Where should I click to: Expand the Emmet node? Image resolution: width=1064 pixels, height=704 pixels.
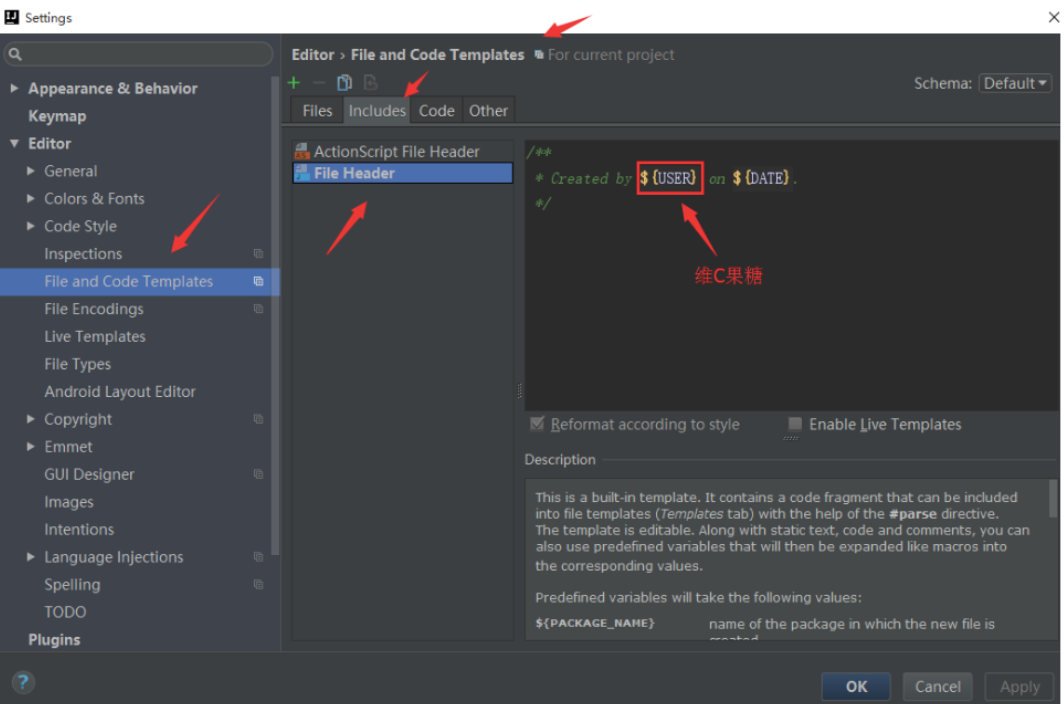click(x=31, y=447)
